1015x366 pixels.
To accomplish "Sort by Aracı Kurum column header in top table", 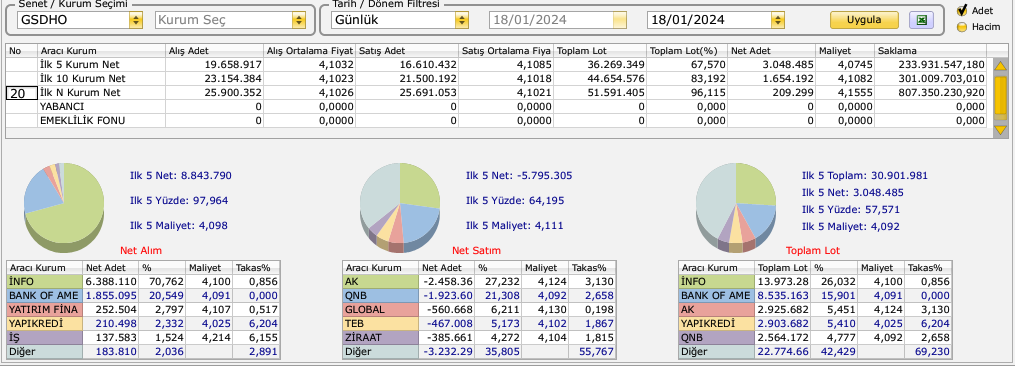I will (x=101, y=51).
